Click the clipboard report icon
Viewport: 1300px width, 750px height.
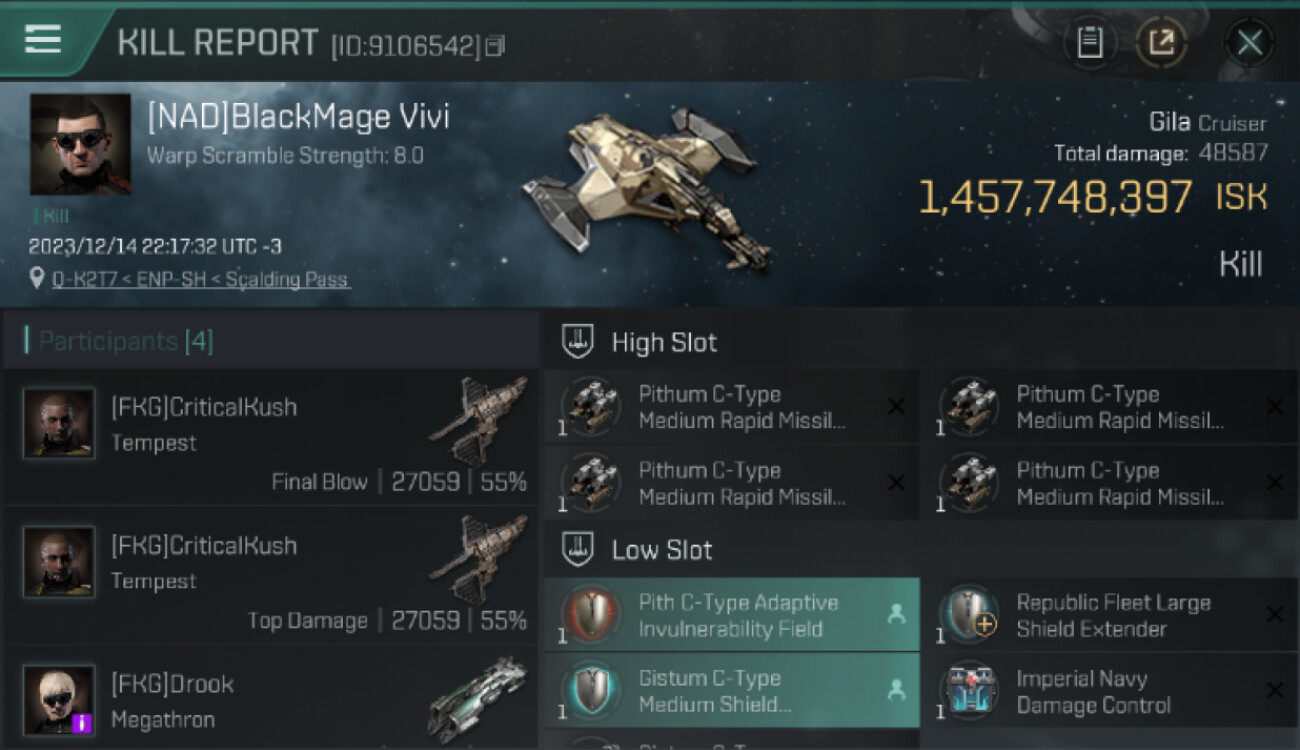tap(1089, 43)
